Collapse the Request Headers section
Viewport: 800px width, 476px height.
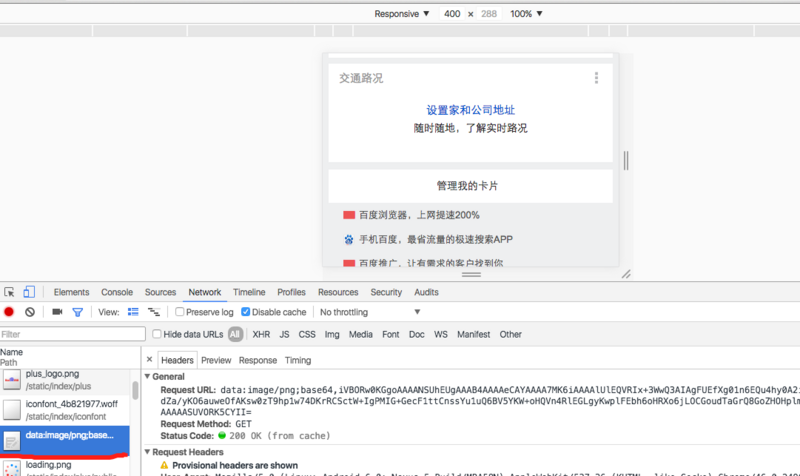[147, 452]
